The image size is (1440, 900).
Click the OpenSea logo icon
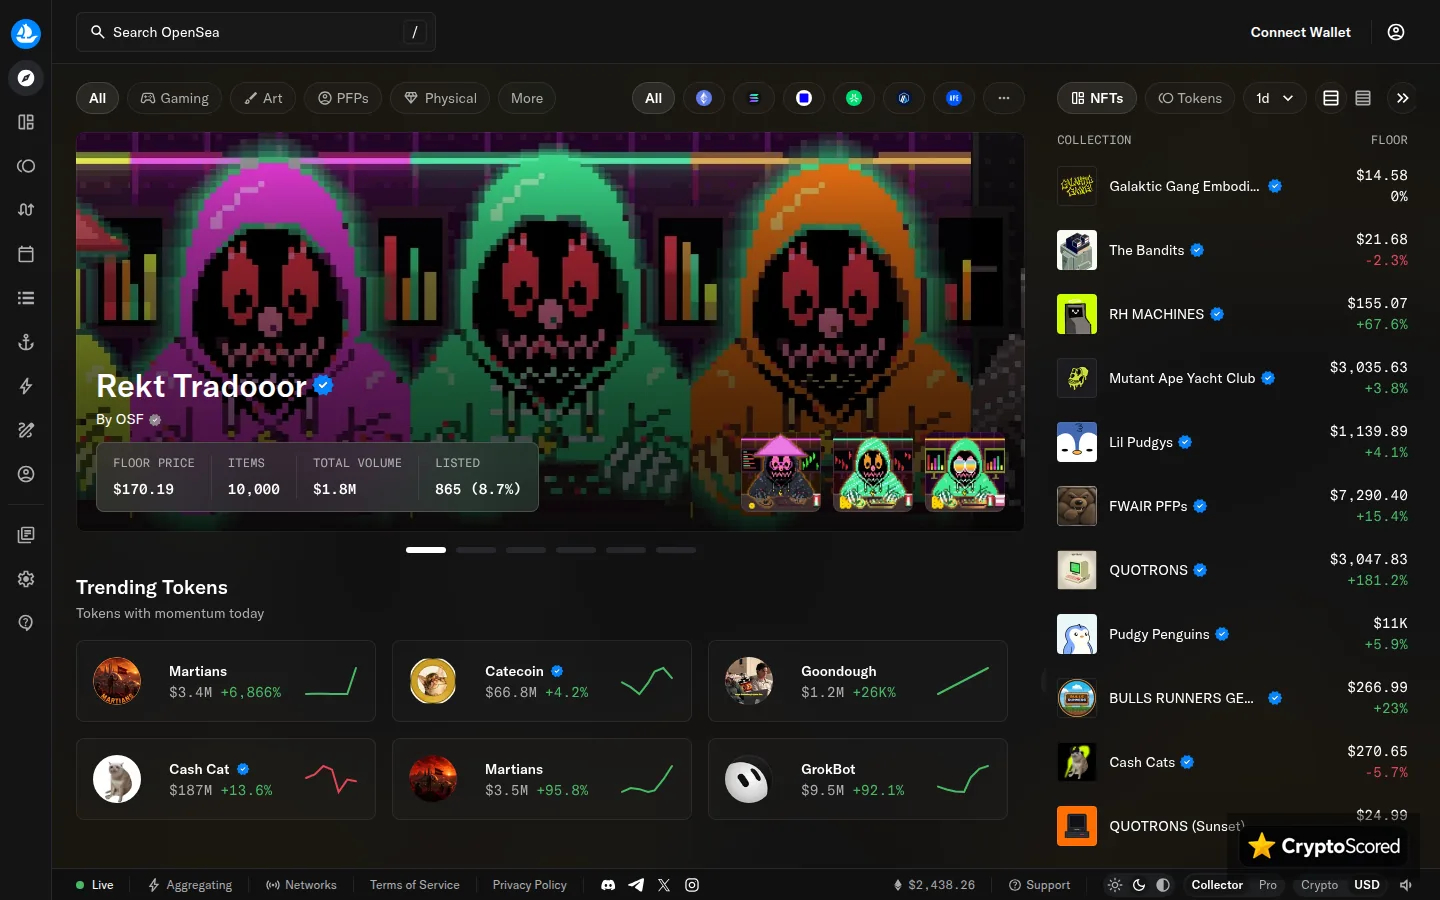26,33
